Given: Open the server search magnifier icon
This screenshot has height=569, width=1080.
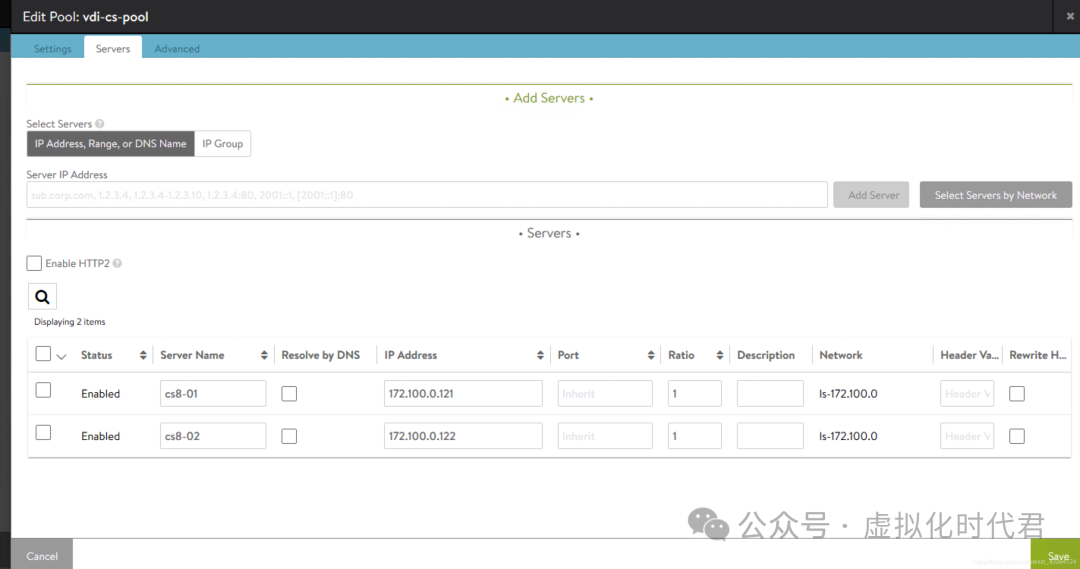Looking at the screenshot, I should click(x=42, y=297).
